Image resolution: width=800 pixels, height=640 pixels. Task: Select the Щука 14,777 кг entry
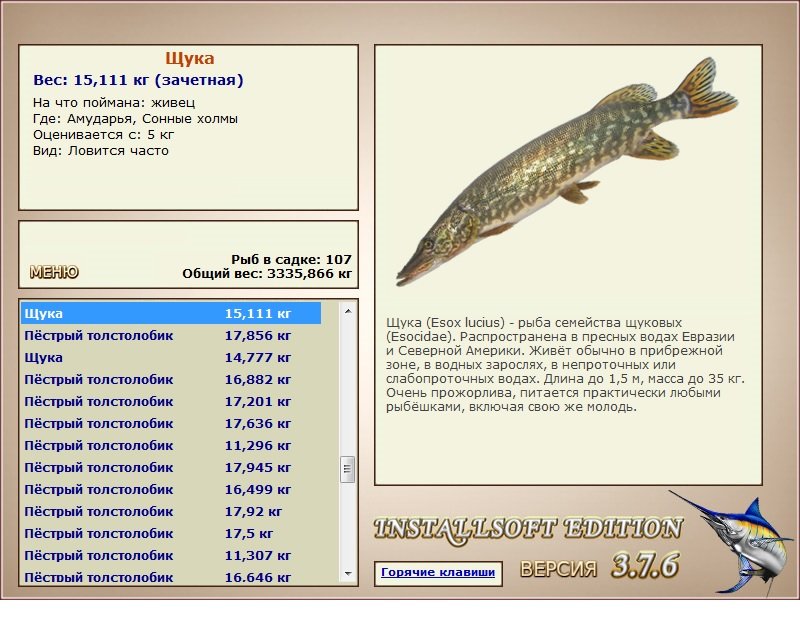pyautogui.click(x=171, y=357)
